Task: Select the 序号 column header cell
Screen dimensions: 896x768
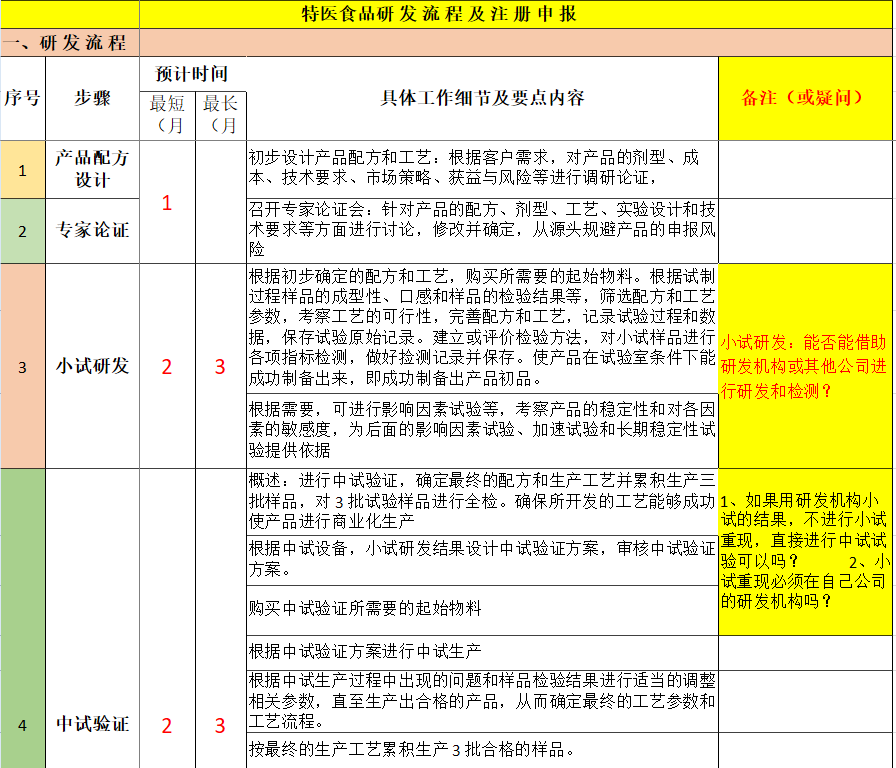Action: pos(22,98)
